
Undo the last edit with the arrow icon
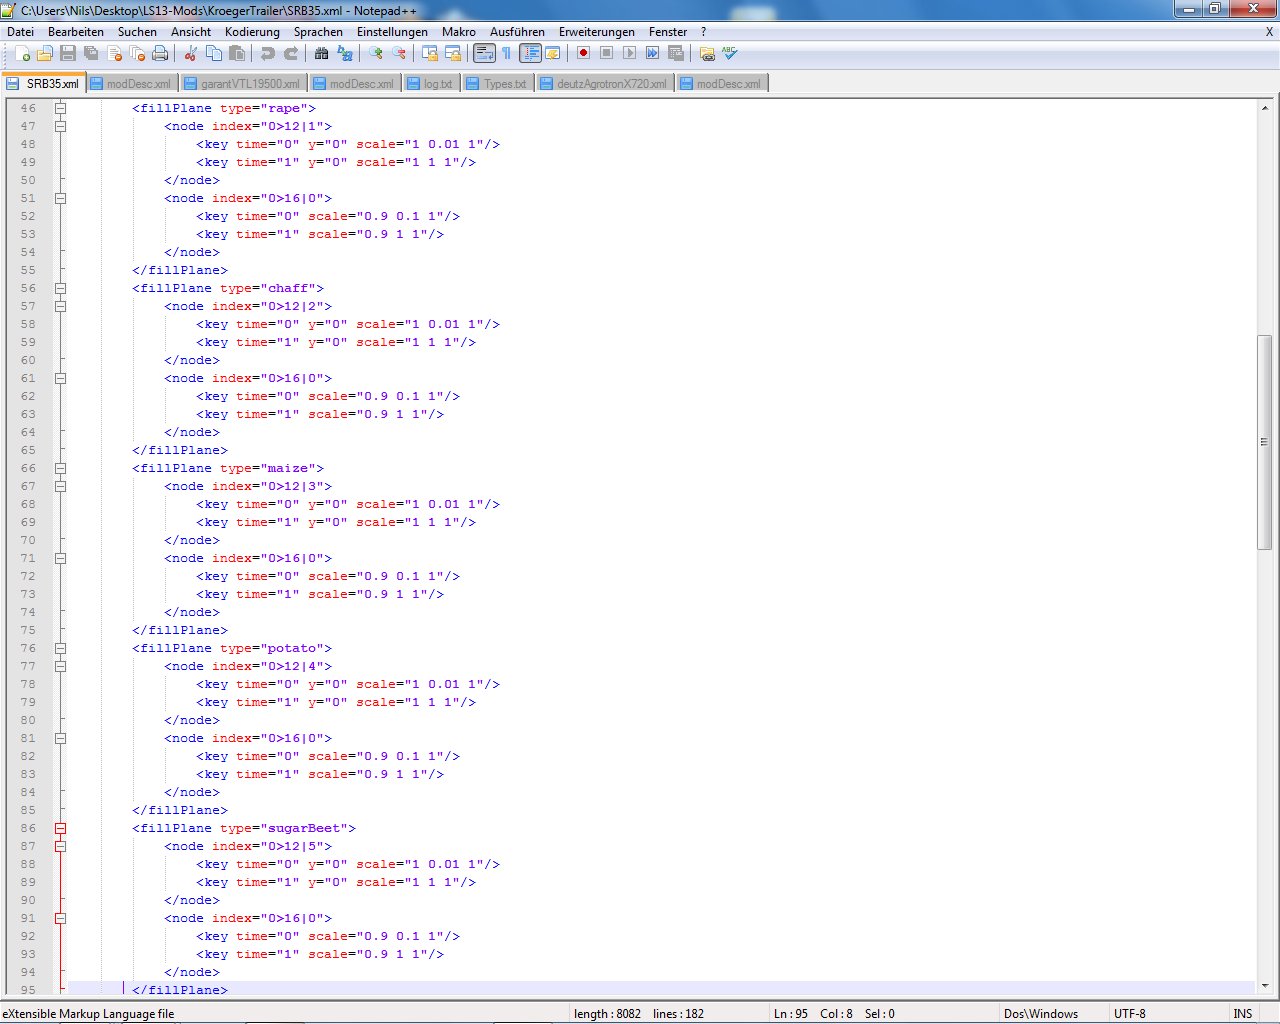point(267,53)
